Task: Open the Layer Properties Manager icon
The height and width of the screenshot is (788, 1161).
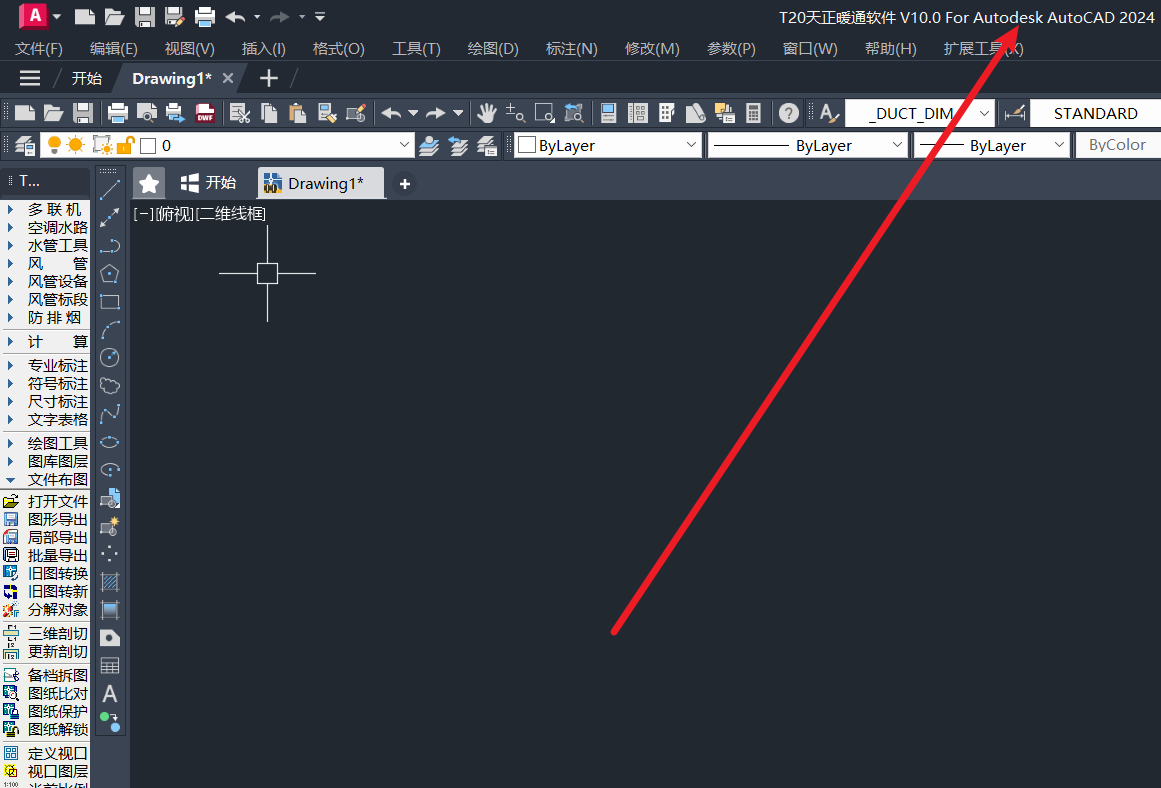Action: pos(24,145)
